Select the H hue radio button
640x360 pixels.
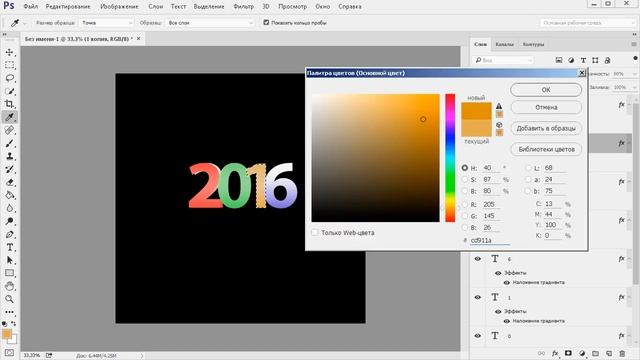coord(464,168)
